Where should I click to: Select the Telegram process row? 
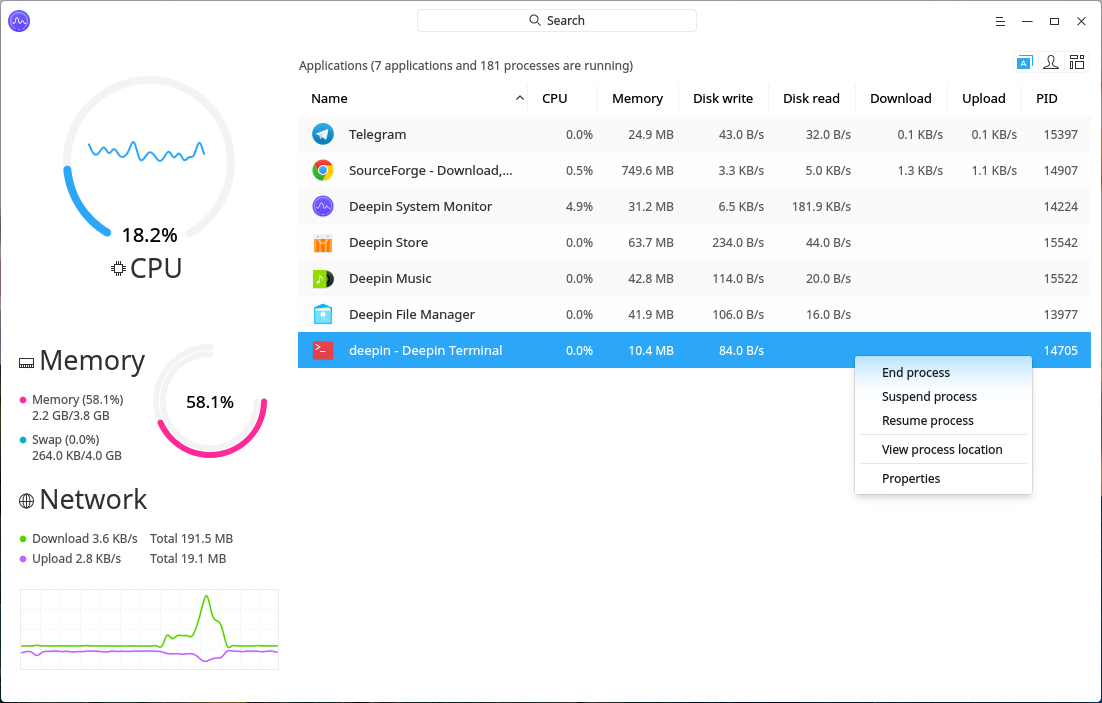coord(694,134)
